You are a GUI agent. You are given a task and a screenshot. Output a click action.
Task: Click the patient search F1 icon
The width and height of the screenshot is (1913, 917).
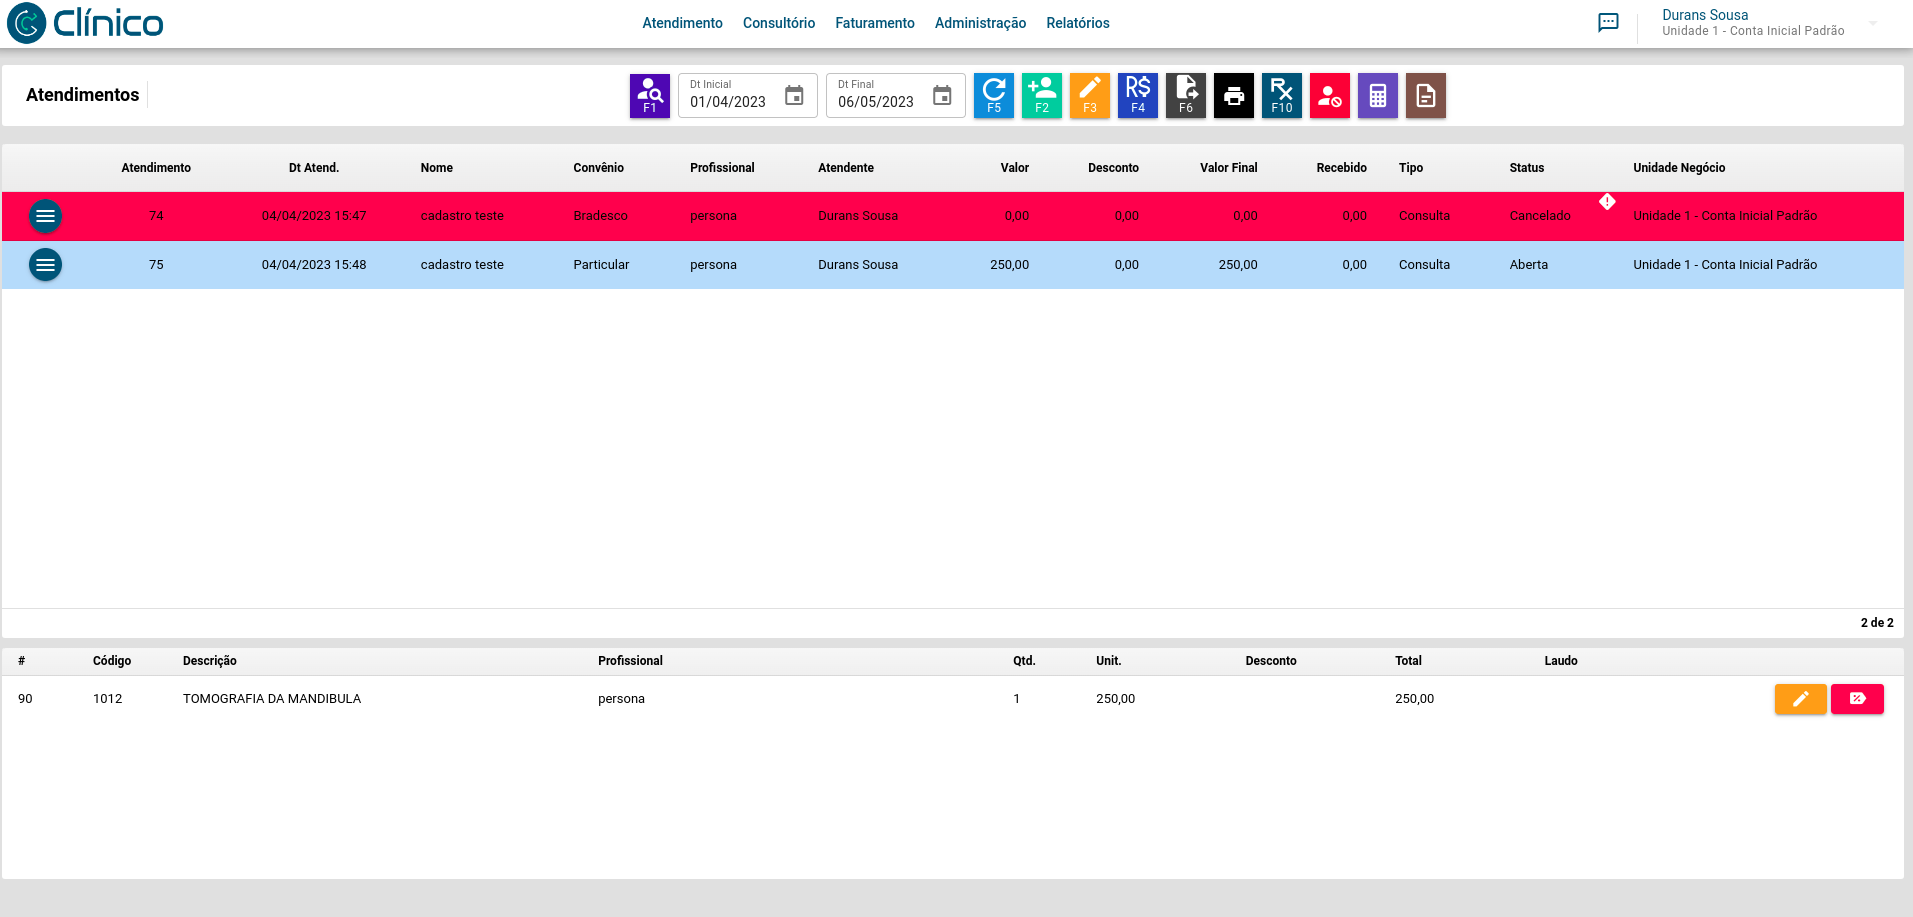649,96
